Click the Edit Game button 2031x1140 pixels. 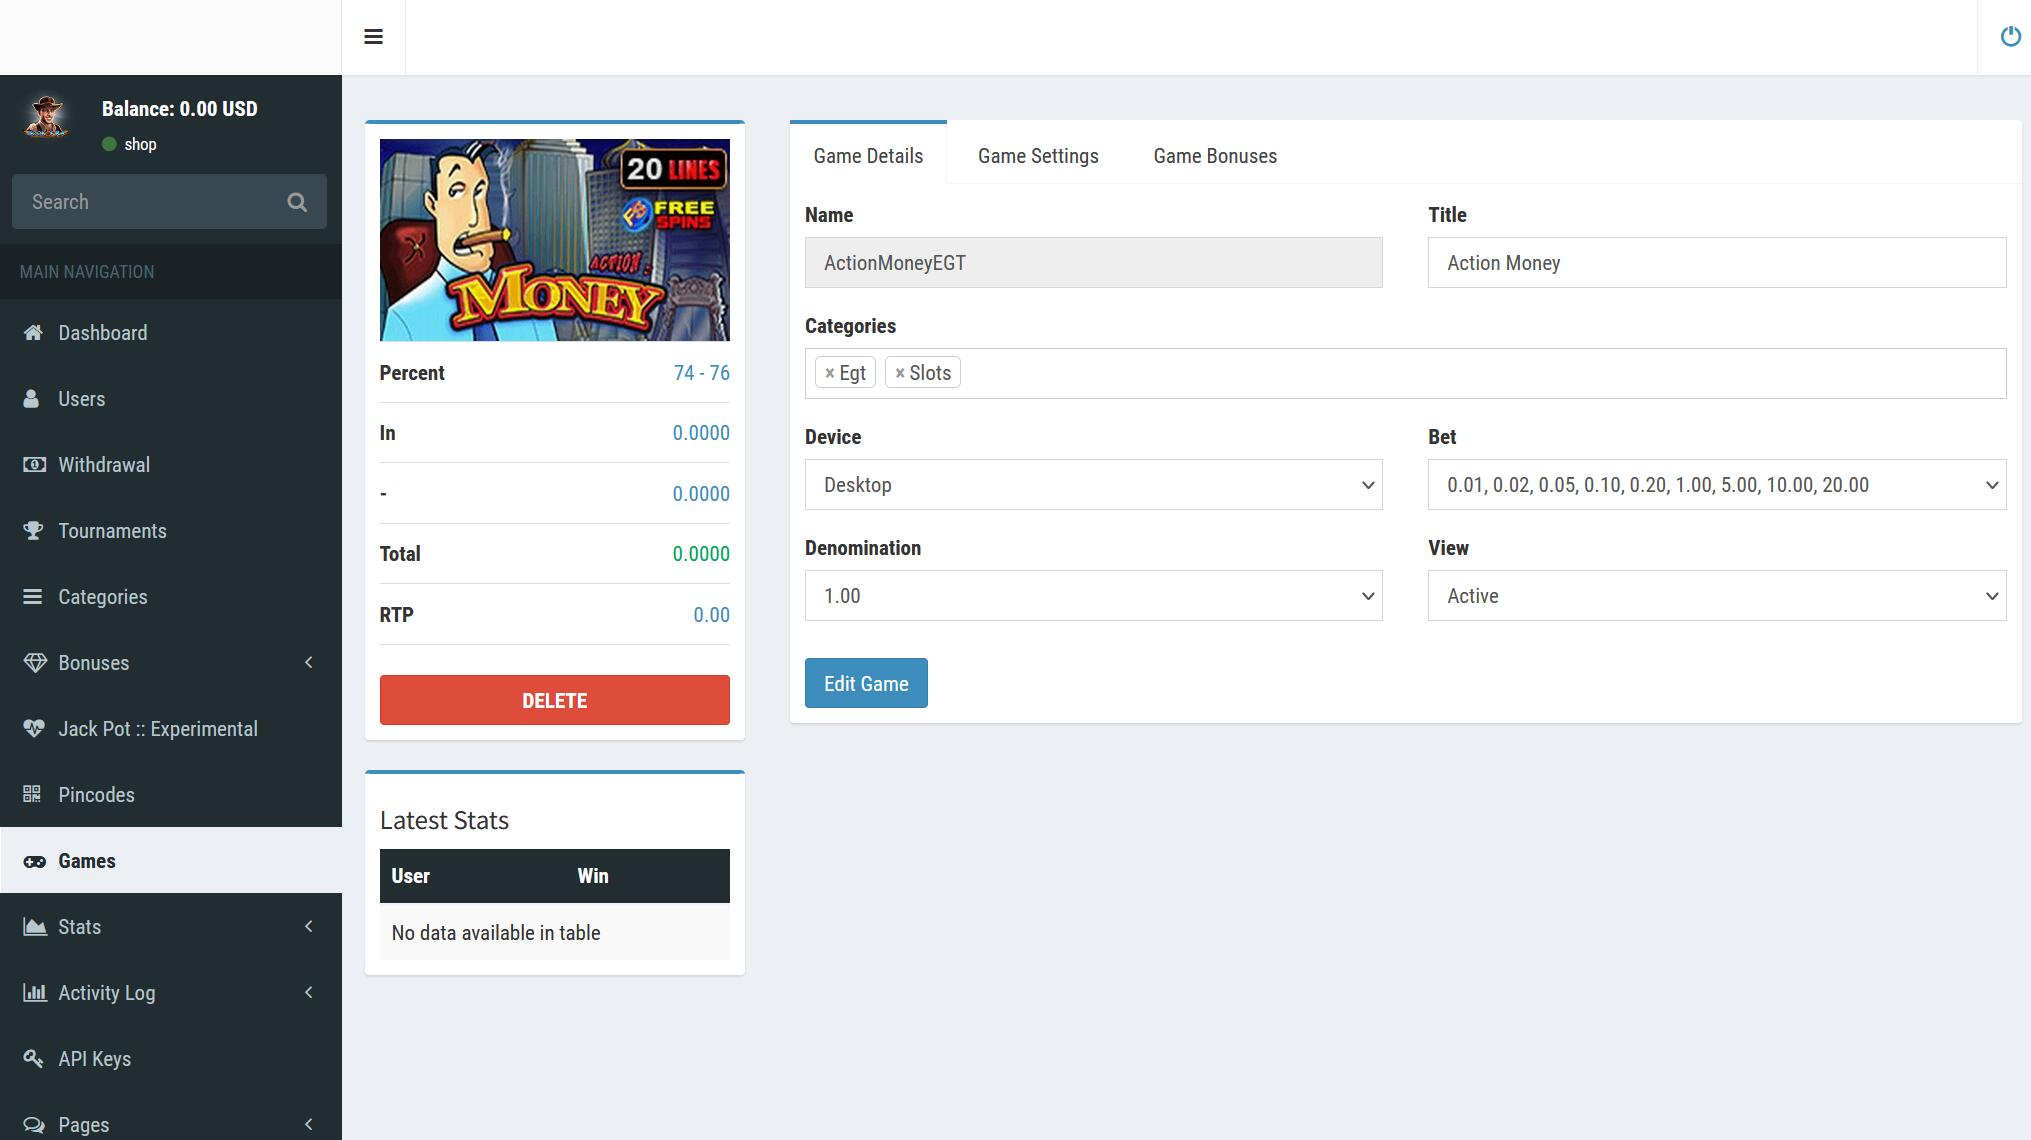coord(866,683)
